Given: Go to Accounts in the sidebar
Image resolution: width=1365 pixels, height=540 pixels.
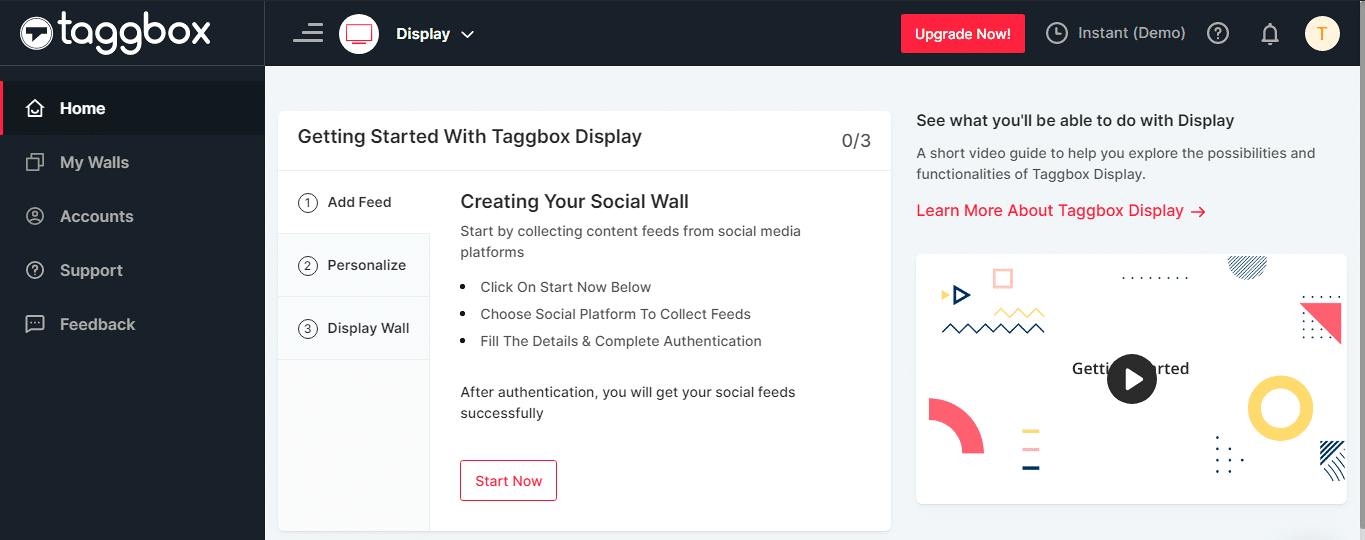Looking at the screenshot, I should point(96,216).
